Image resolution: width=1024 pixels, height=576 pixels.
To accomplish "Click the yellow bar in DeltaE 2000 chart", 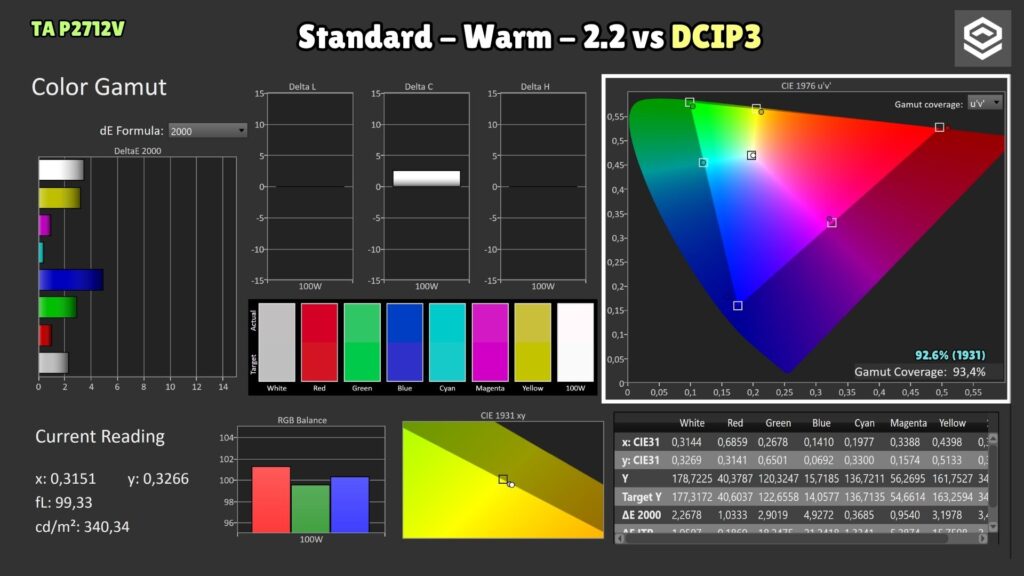I will coord(59,198).
